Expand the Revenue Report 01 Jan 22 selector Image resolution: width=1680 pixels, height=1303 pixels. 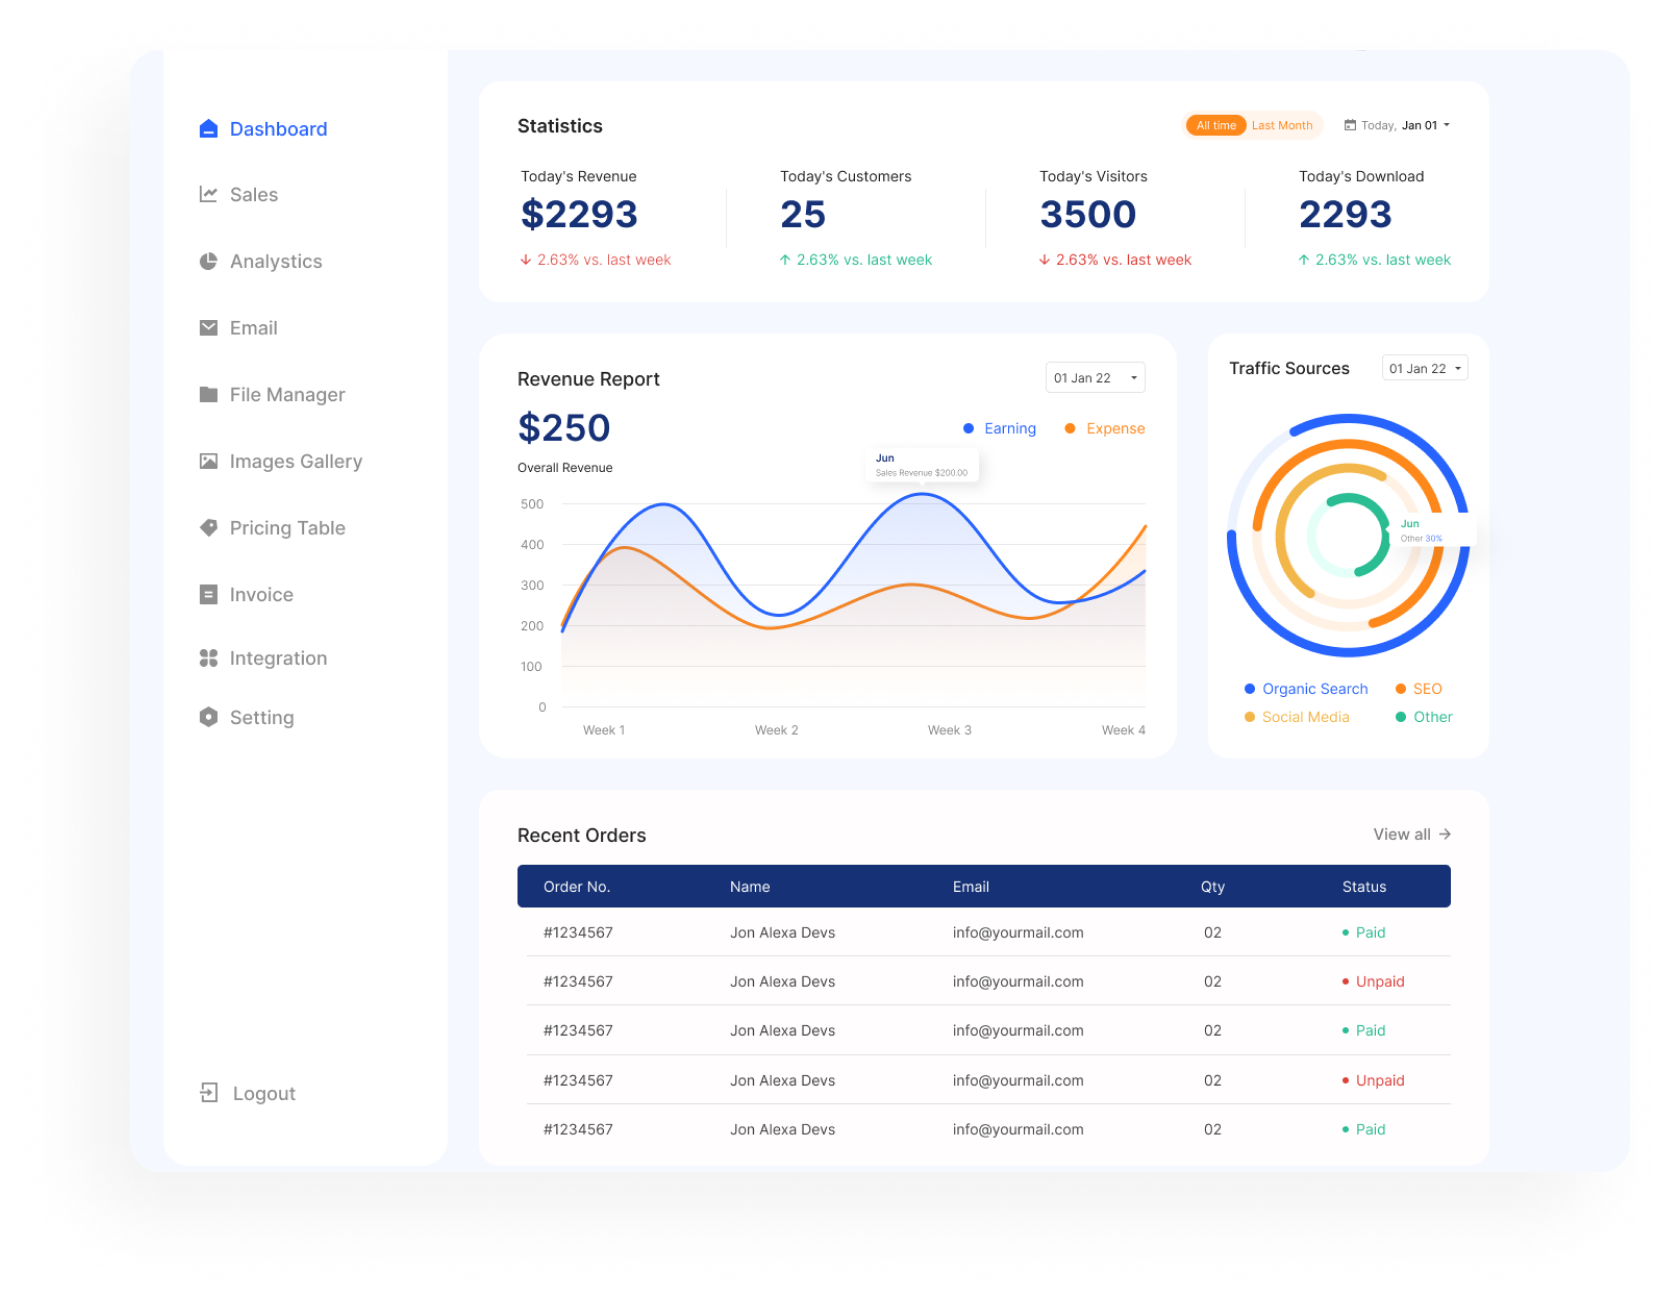pos(1094,377)
